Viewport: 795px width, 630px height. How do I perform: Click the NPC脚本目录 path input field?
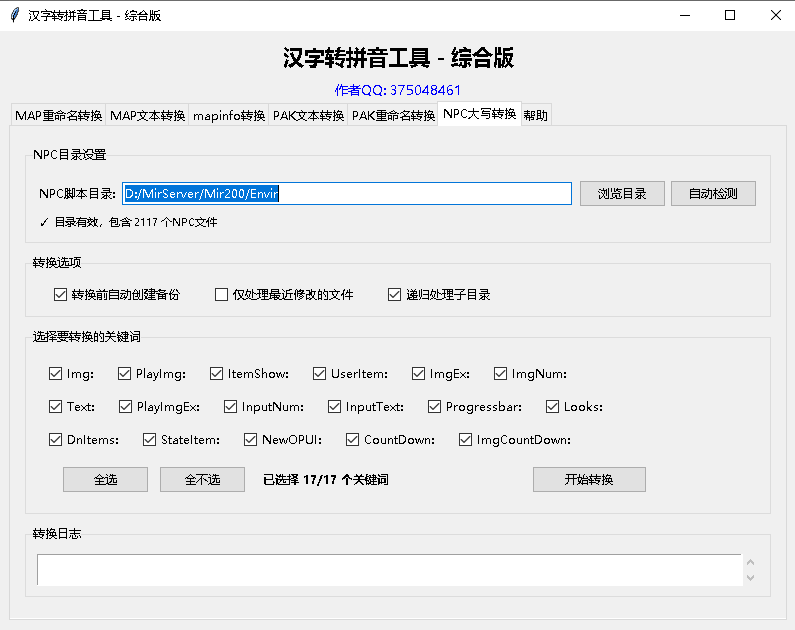[346, 194]
